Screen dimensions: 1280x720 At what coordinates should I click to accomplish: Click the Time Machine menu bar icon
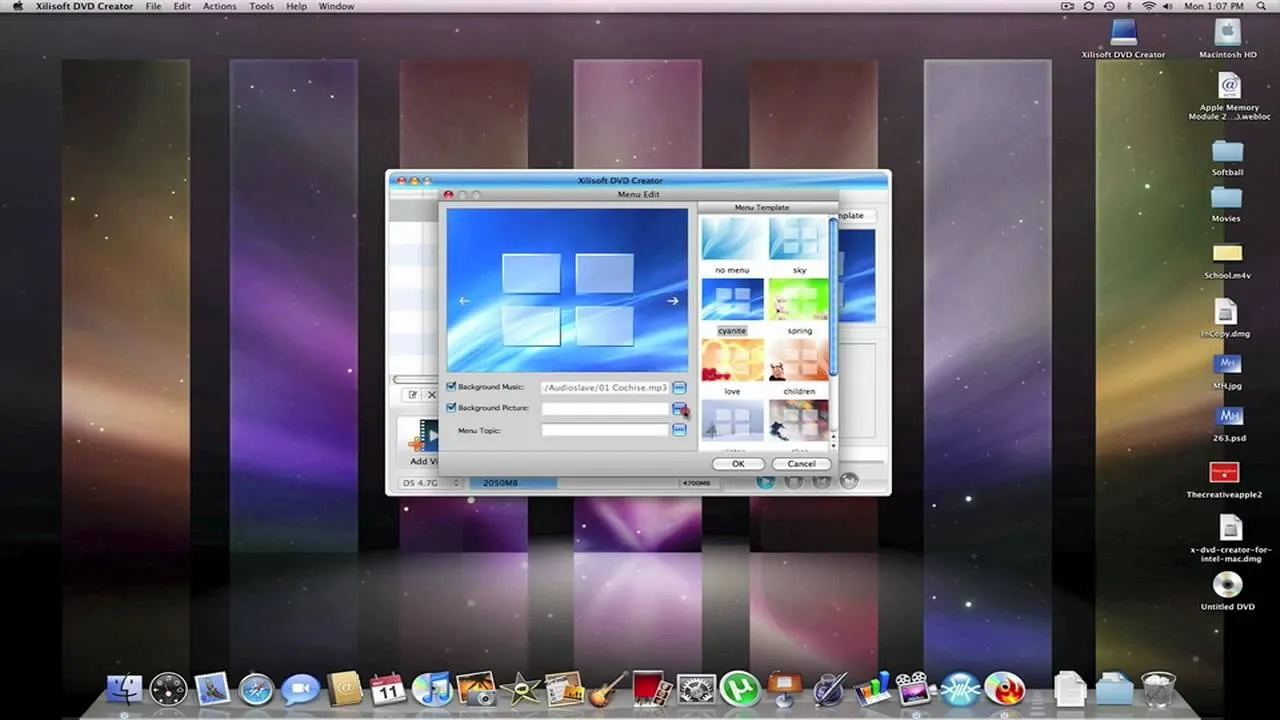click(x=1107, y=6)
